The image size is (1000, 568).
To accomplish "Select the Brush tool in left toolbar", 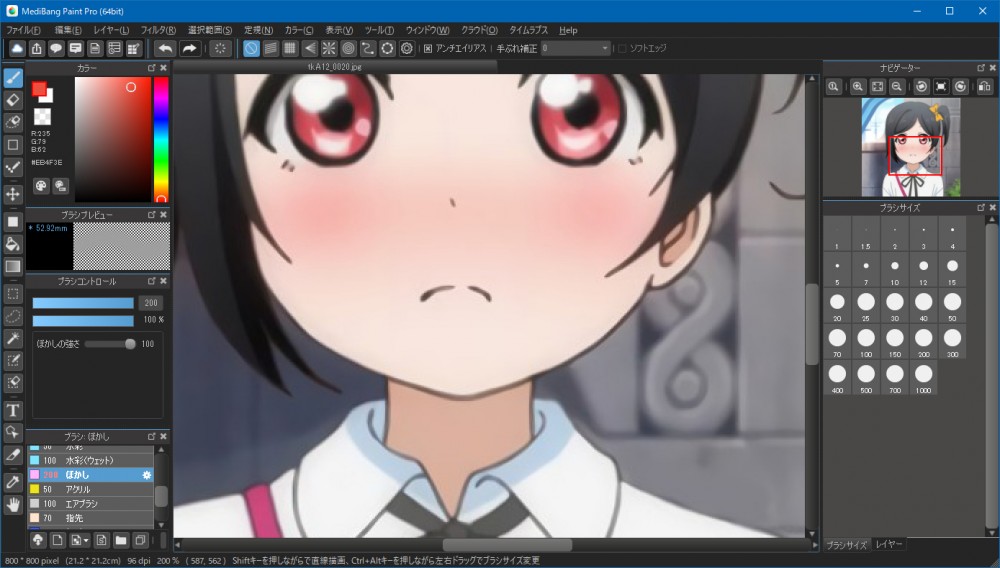I will click(x=13, y=78).
